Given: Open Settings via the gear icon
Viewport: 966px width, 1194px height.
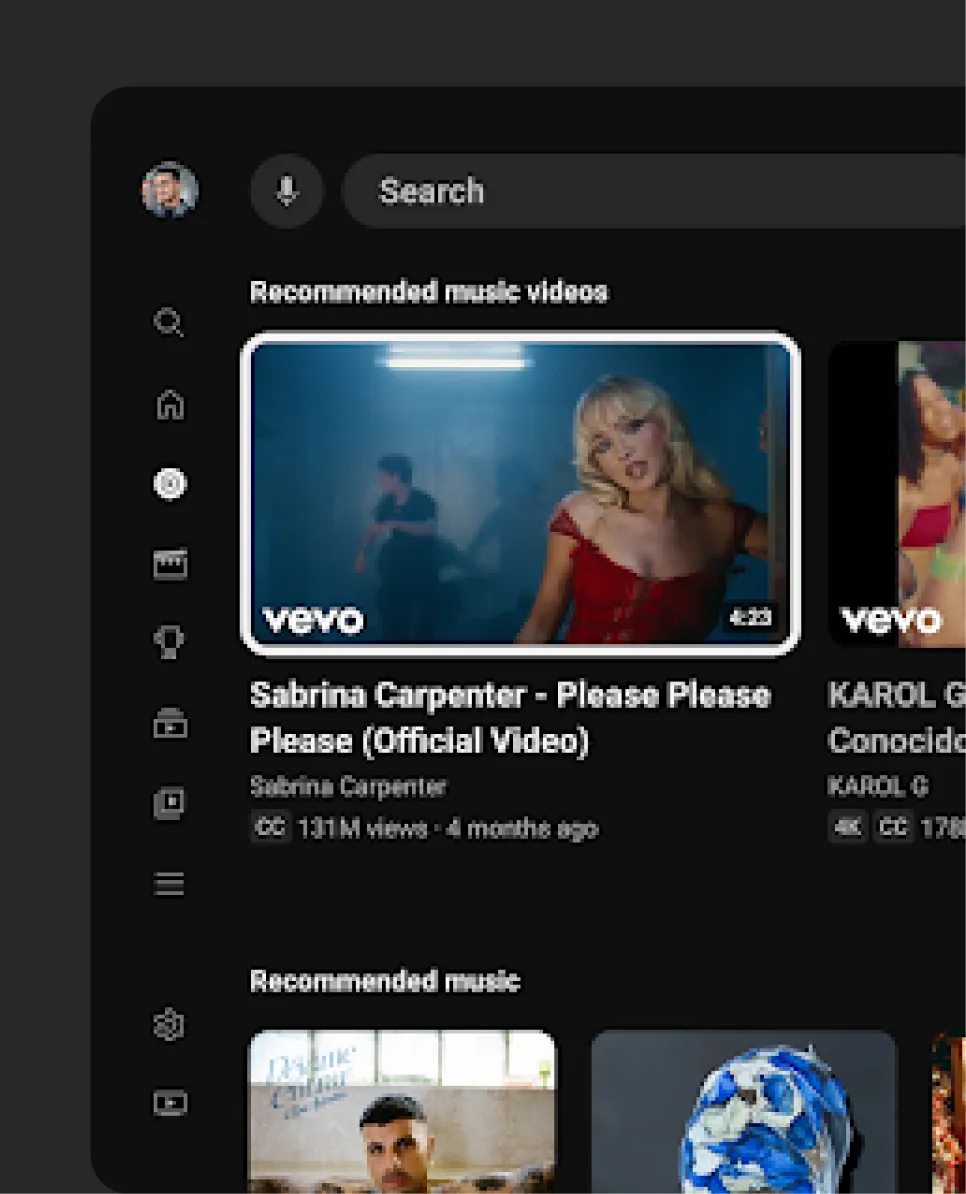Looking at the screenshot, I should (170, 1025).
